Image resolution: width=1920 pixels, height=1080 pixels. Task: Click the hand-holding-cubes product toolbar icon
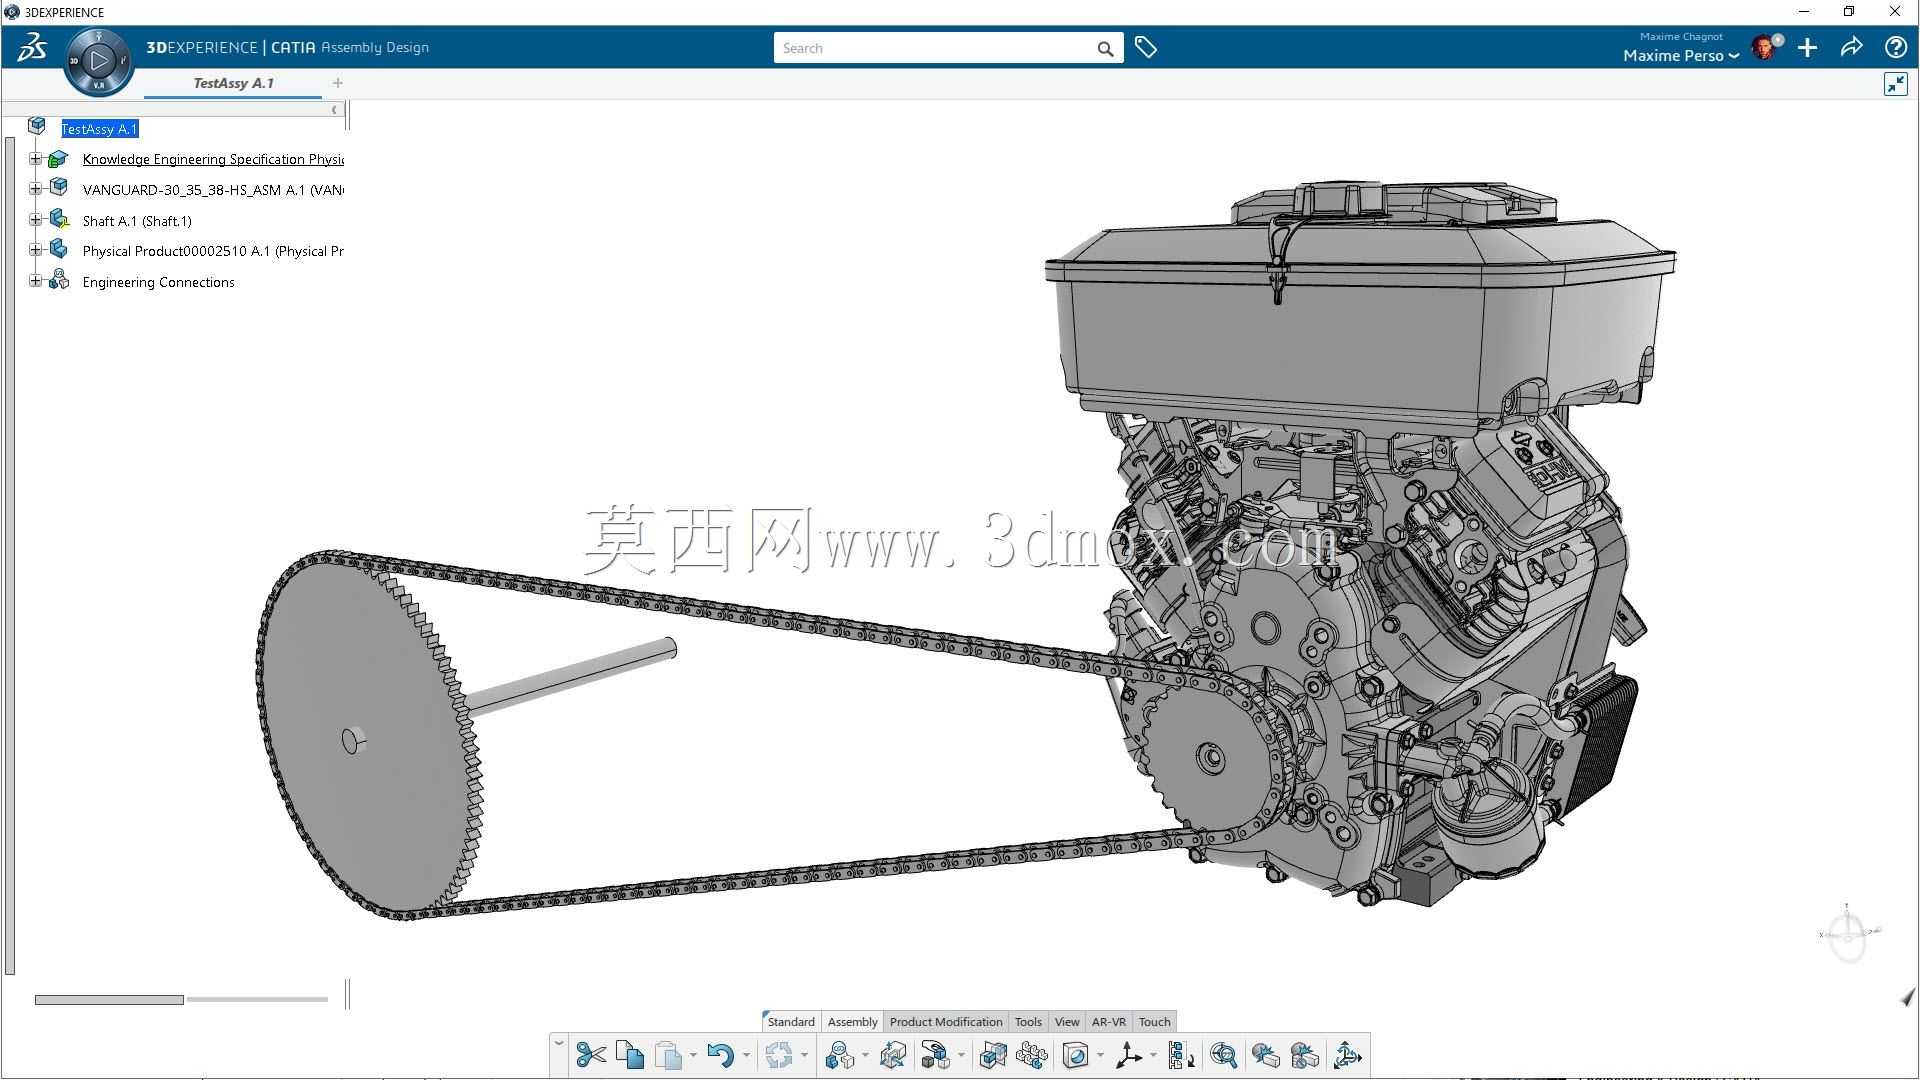coord(936,1055)
